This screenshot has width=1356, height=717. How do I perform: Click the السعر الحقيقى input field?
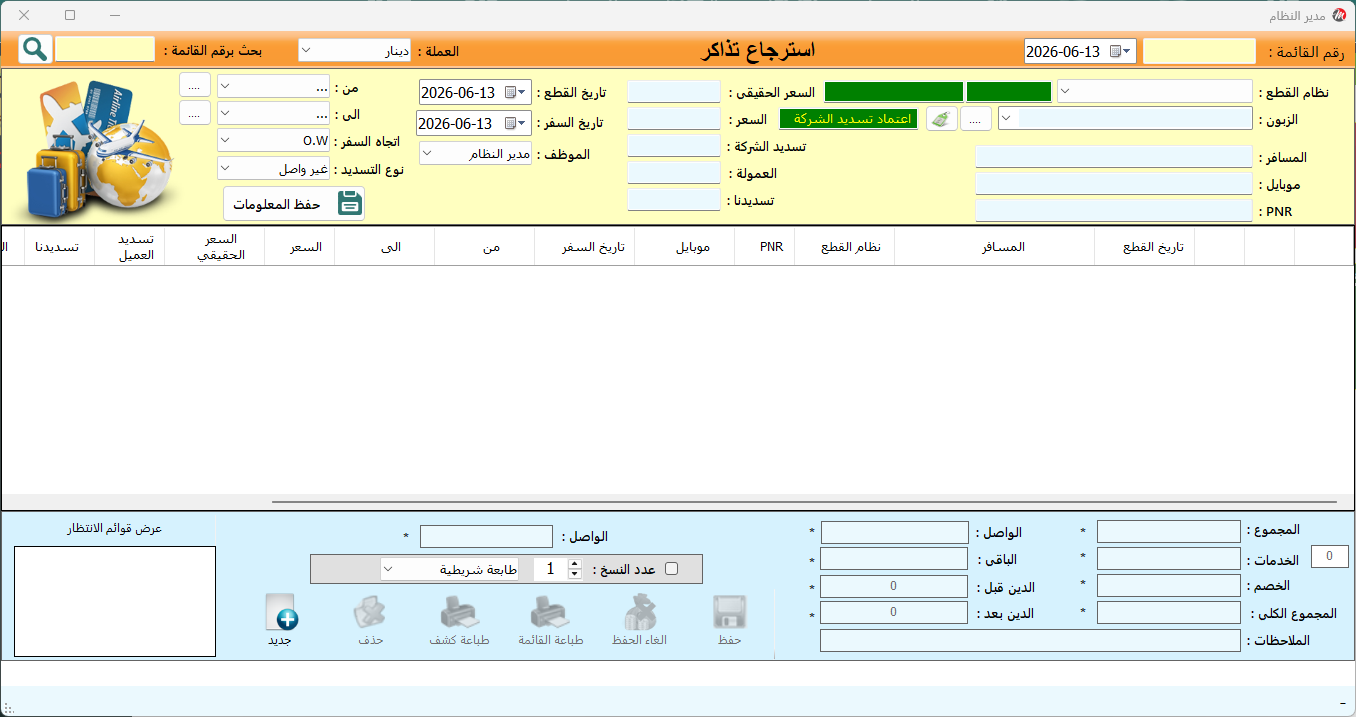tap(674, 92)
